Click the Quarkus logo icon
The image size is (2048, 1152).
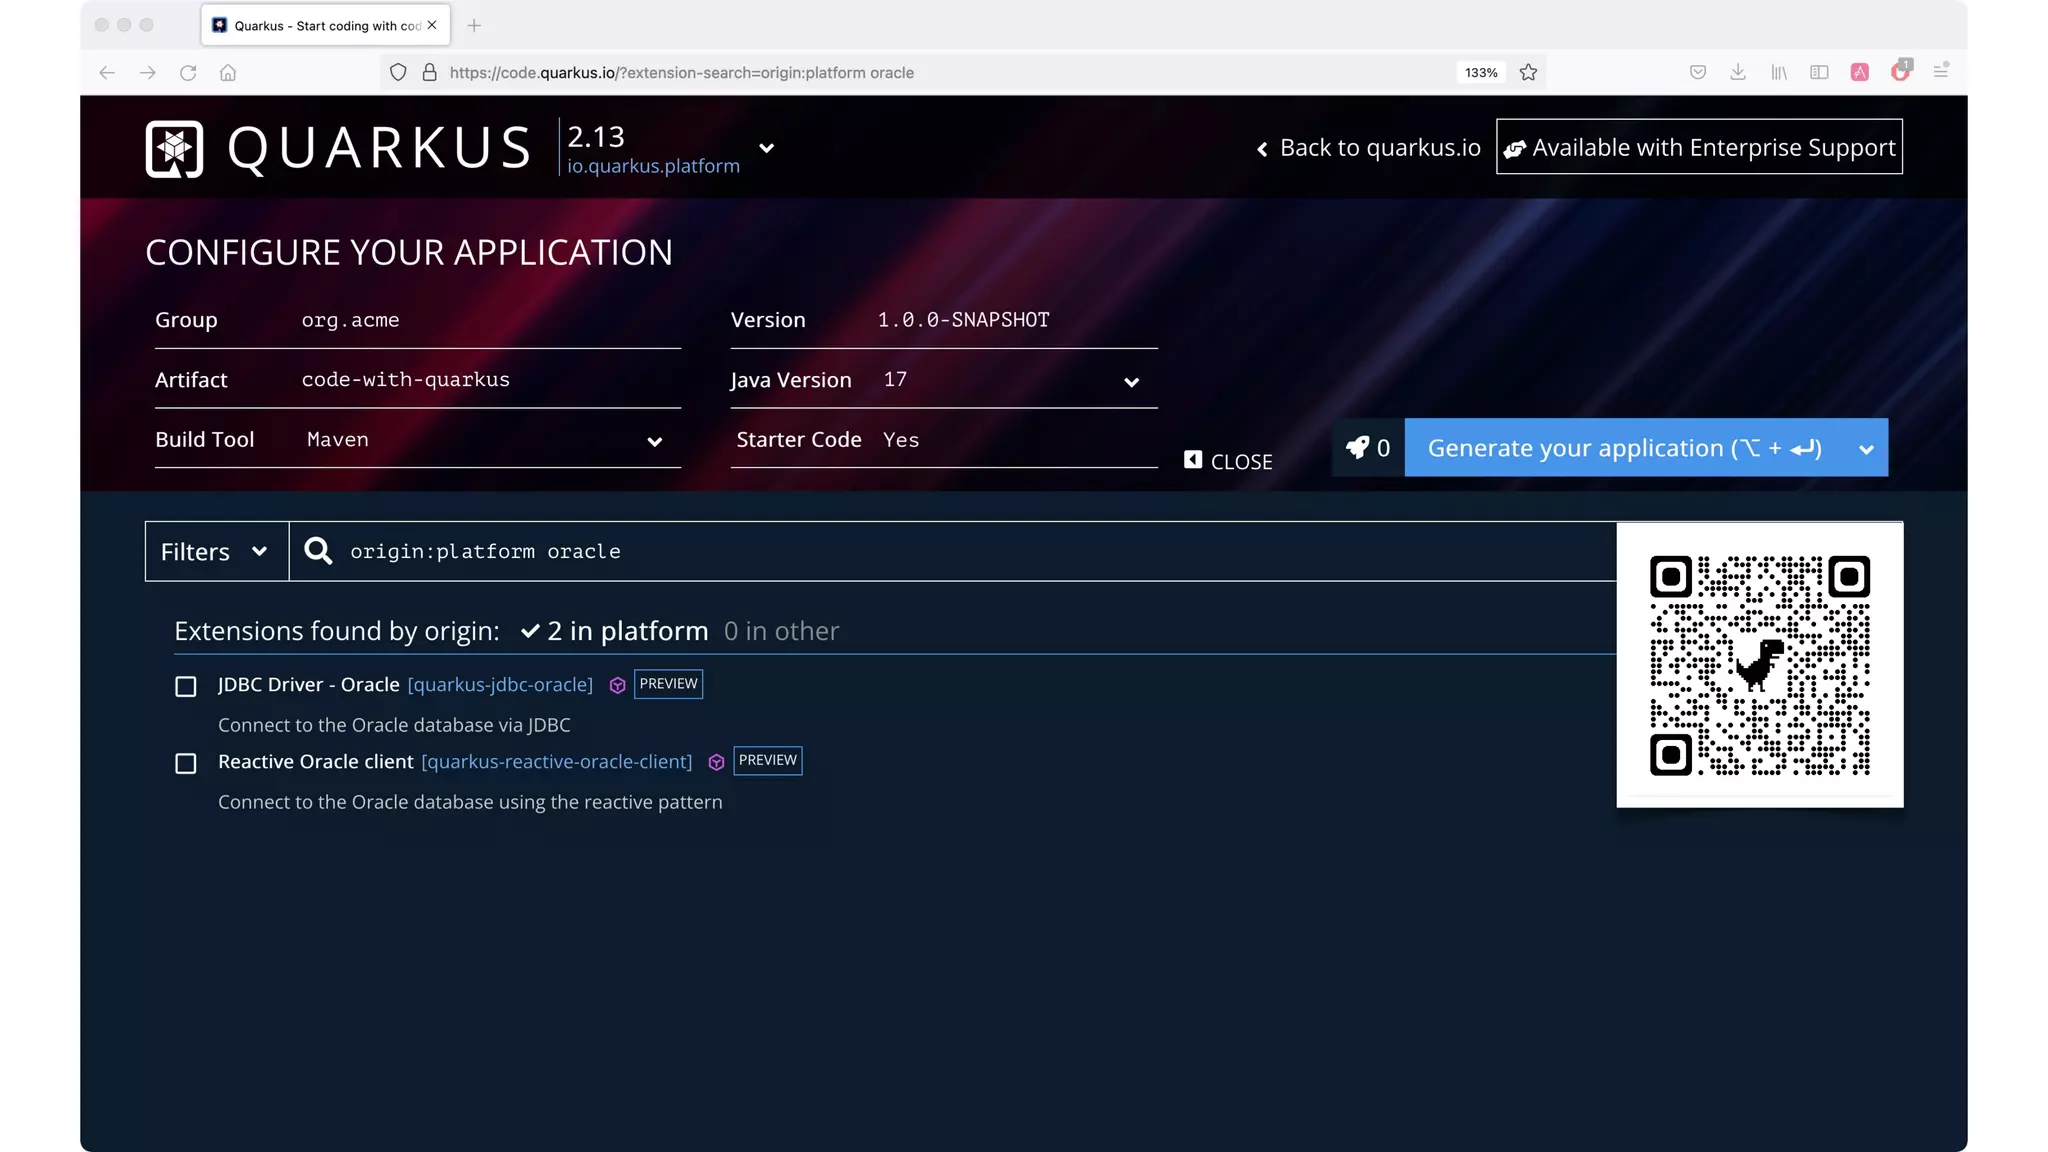click(x=174, y=149)
